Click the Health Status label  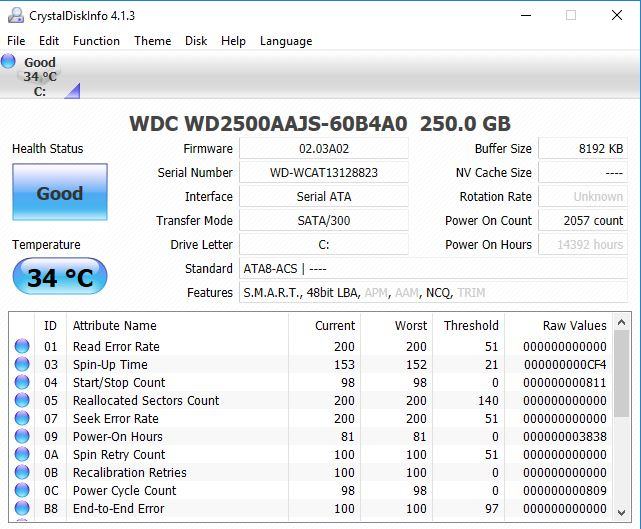[47, 148]
